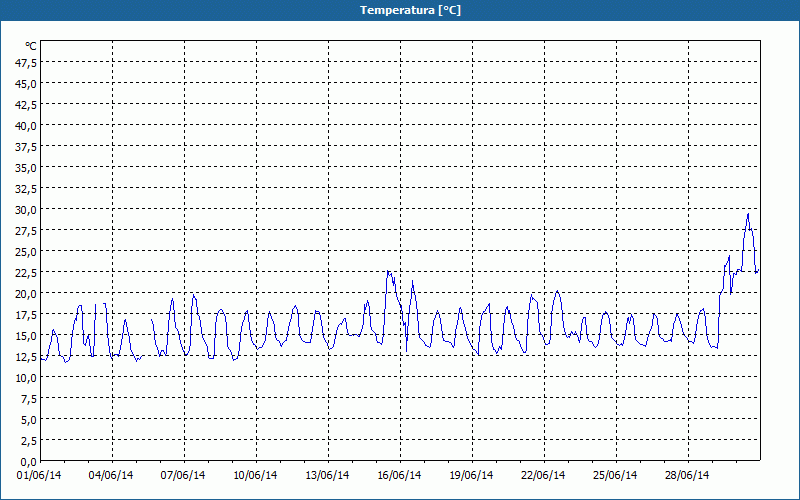Screen dimensions: 800x500
Task: Click the 07/06/14 date label
Action: (x=183, y=475)
